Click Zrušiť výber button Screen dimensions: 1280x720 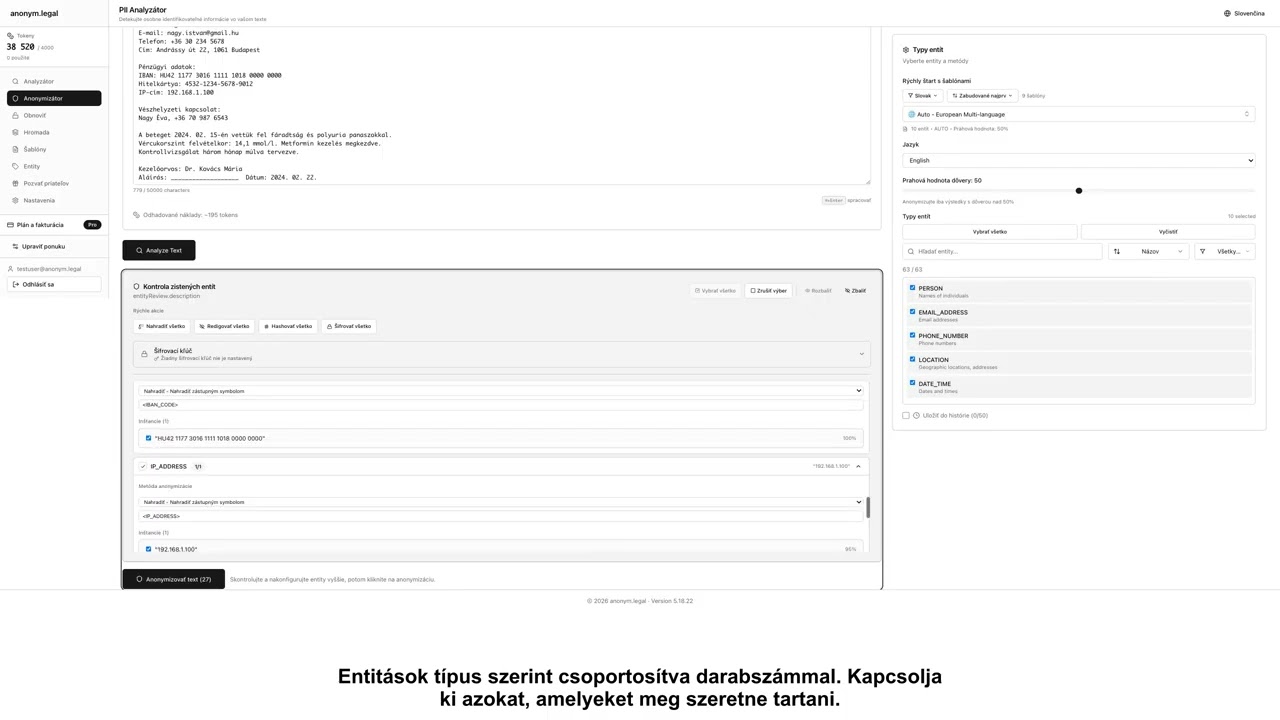click(768, 291)
